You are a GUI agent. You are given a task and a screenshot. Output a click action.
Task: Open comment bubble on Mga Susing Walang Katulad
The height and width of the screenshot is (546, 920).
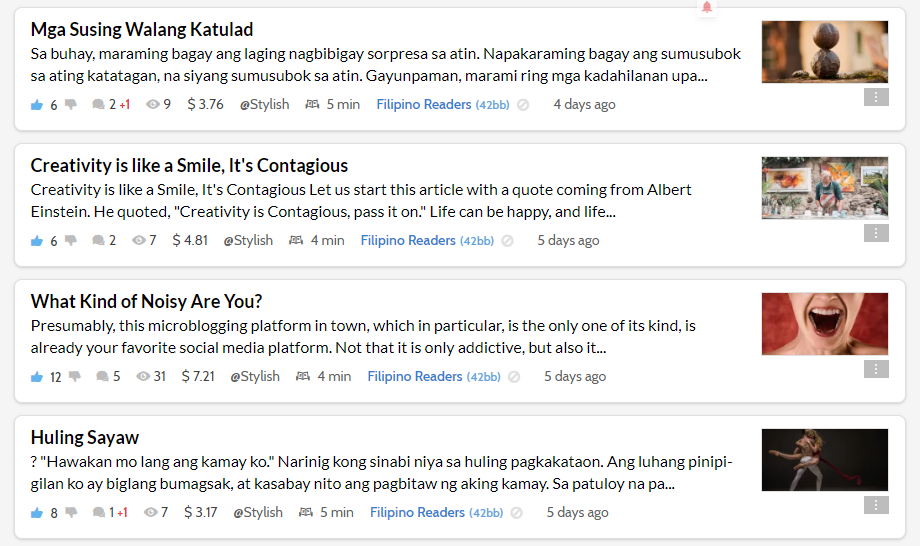tap(98, 104)
